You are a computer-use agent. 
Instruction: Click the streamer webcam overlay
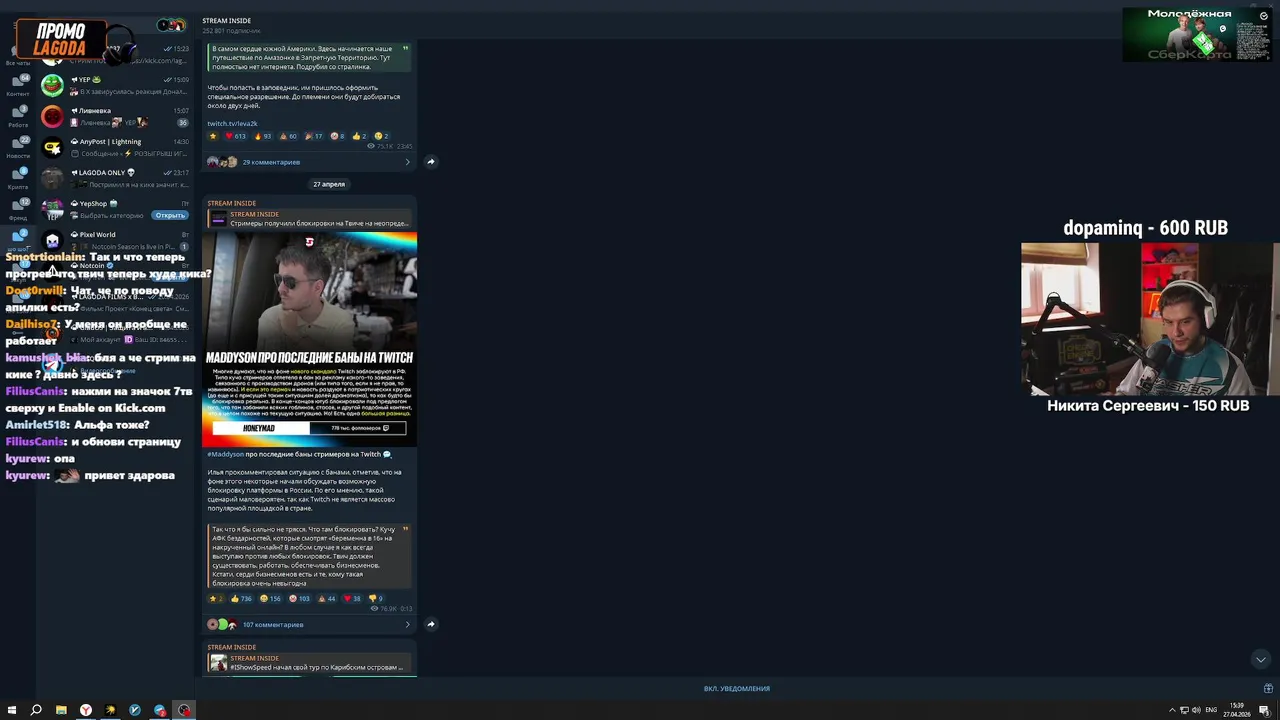(1149, 320)
